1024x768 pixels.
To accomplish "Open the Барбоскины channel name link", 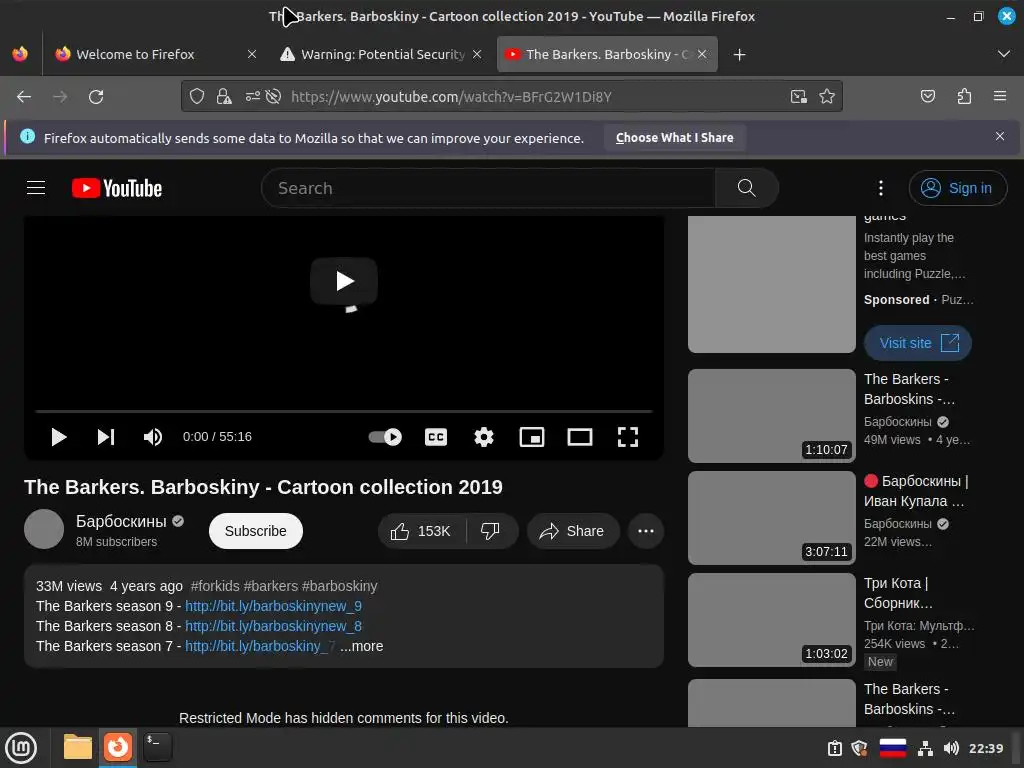I will tap(121, 521).
